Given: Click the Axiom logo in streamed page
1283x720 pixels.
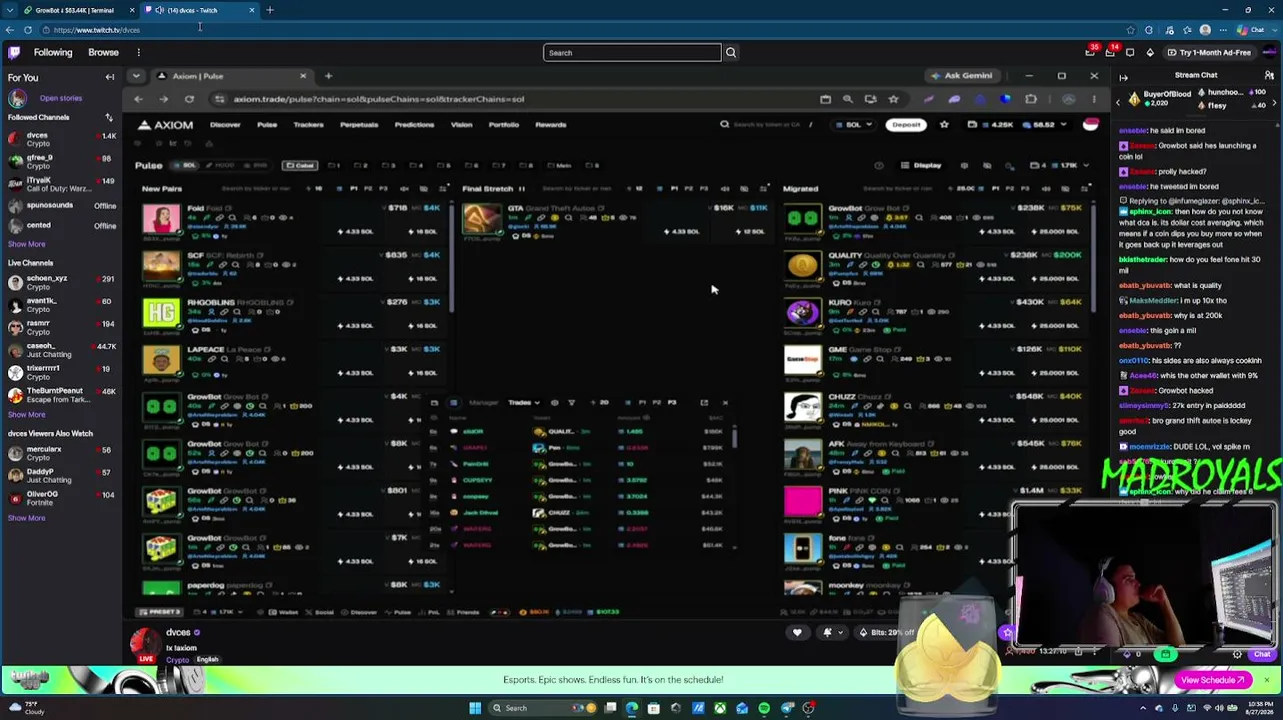Looking at the screenshot, I should click(x=166, y=125).
